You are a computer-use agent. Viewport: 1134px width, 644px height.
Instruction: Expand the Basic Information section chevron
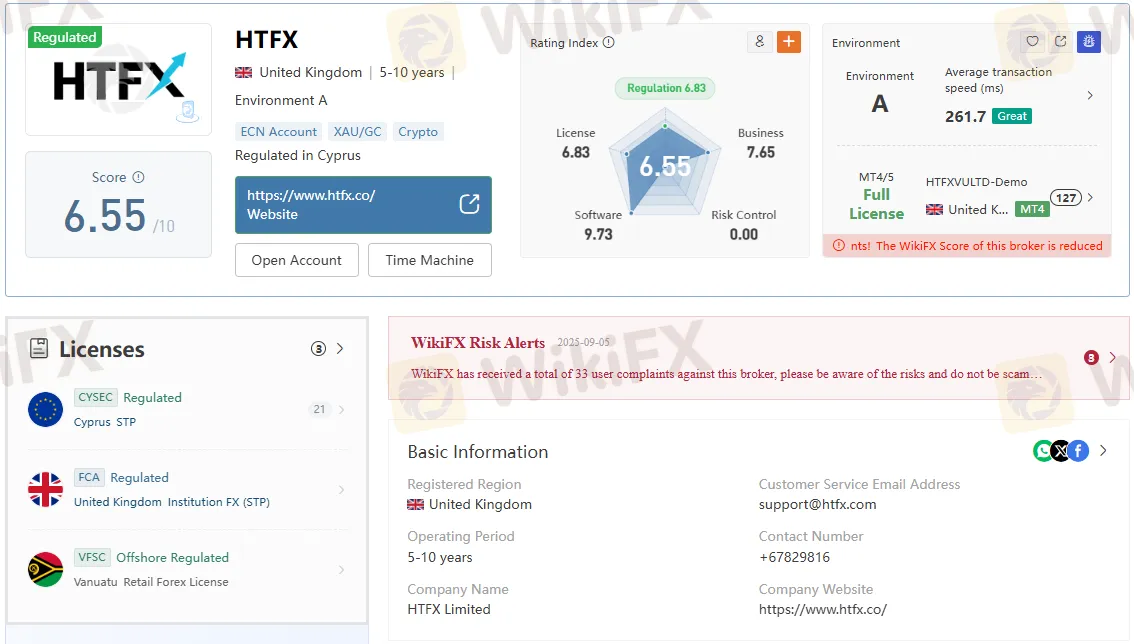pos(1103,451)
